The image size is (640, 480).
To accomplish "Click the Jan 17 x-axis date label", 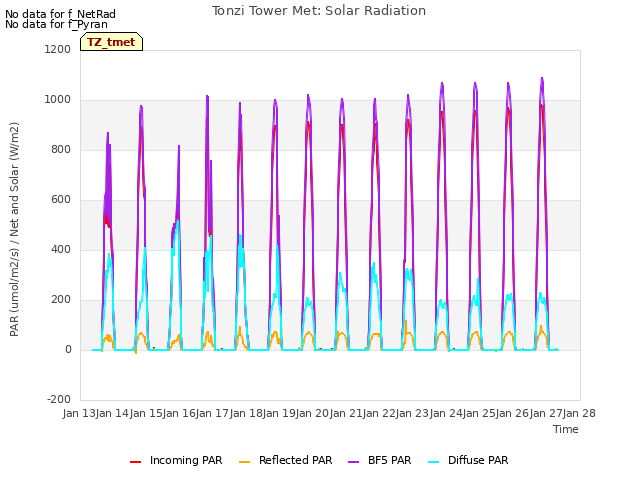I will (x=212, y=413).
